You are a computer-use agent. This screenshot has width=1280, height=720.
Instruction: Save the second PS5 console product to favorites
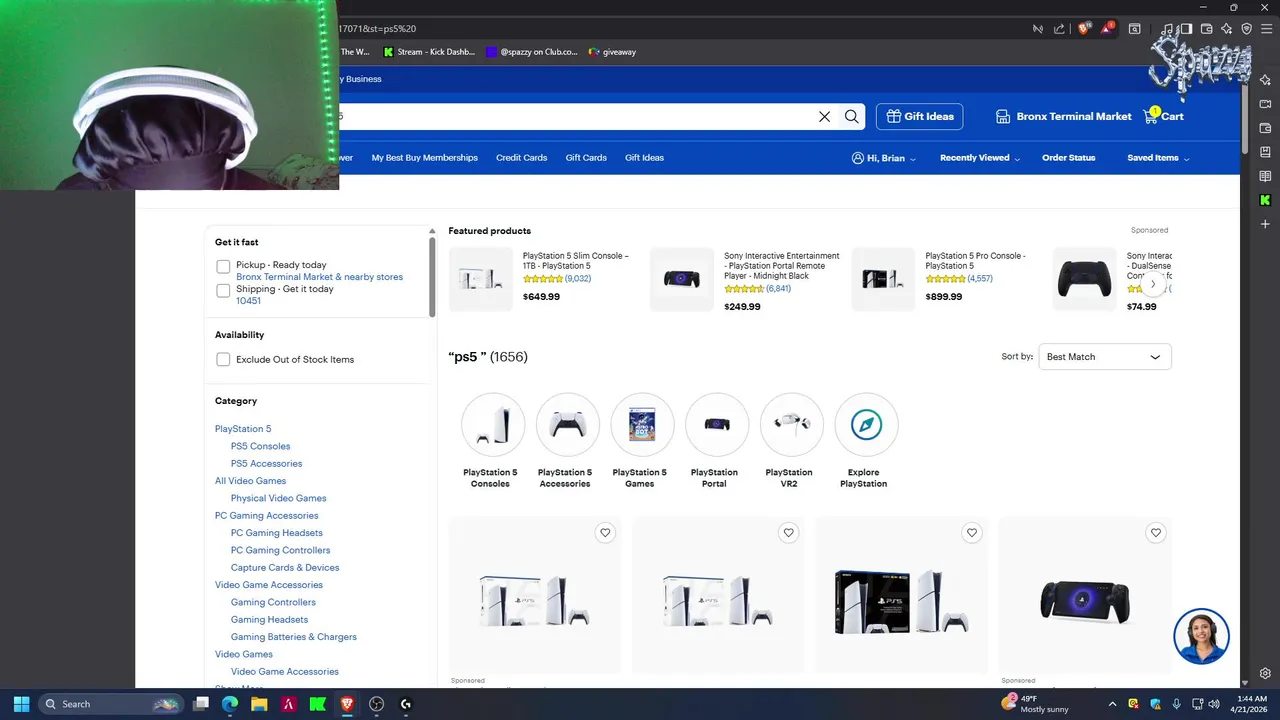coord(788,533)
